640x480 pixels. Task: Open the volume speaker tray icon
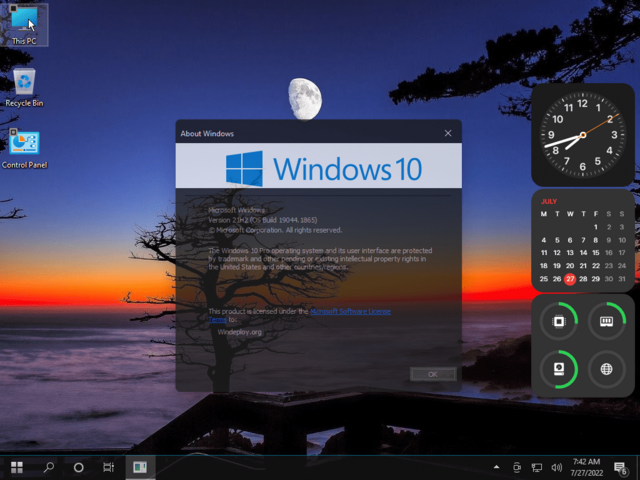coord(556,467)
